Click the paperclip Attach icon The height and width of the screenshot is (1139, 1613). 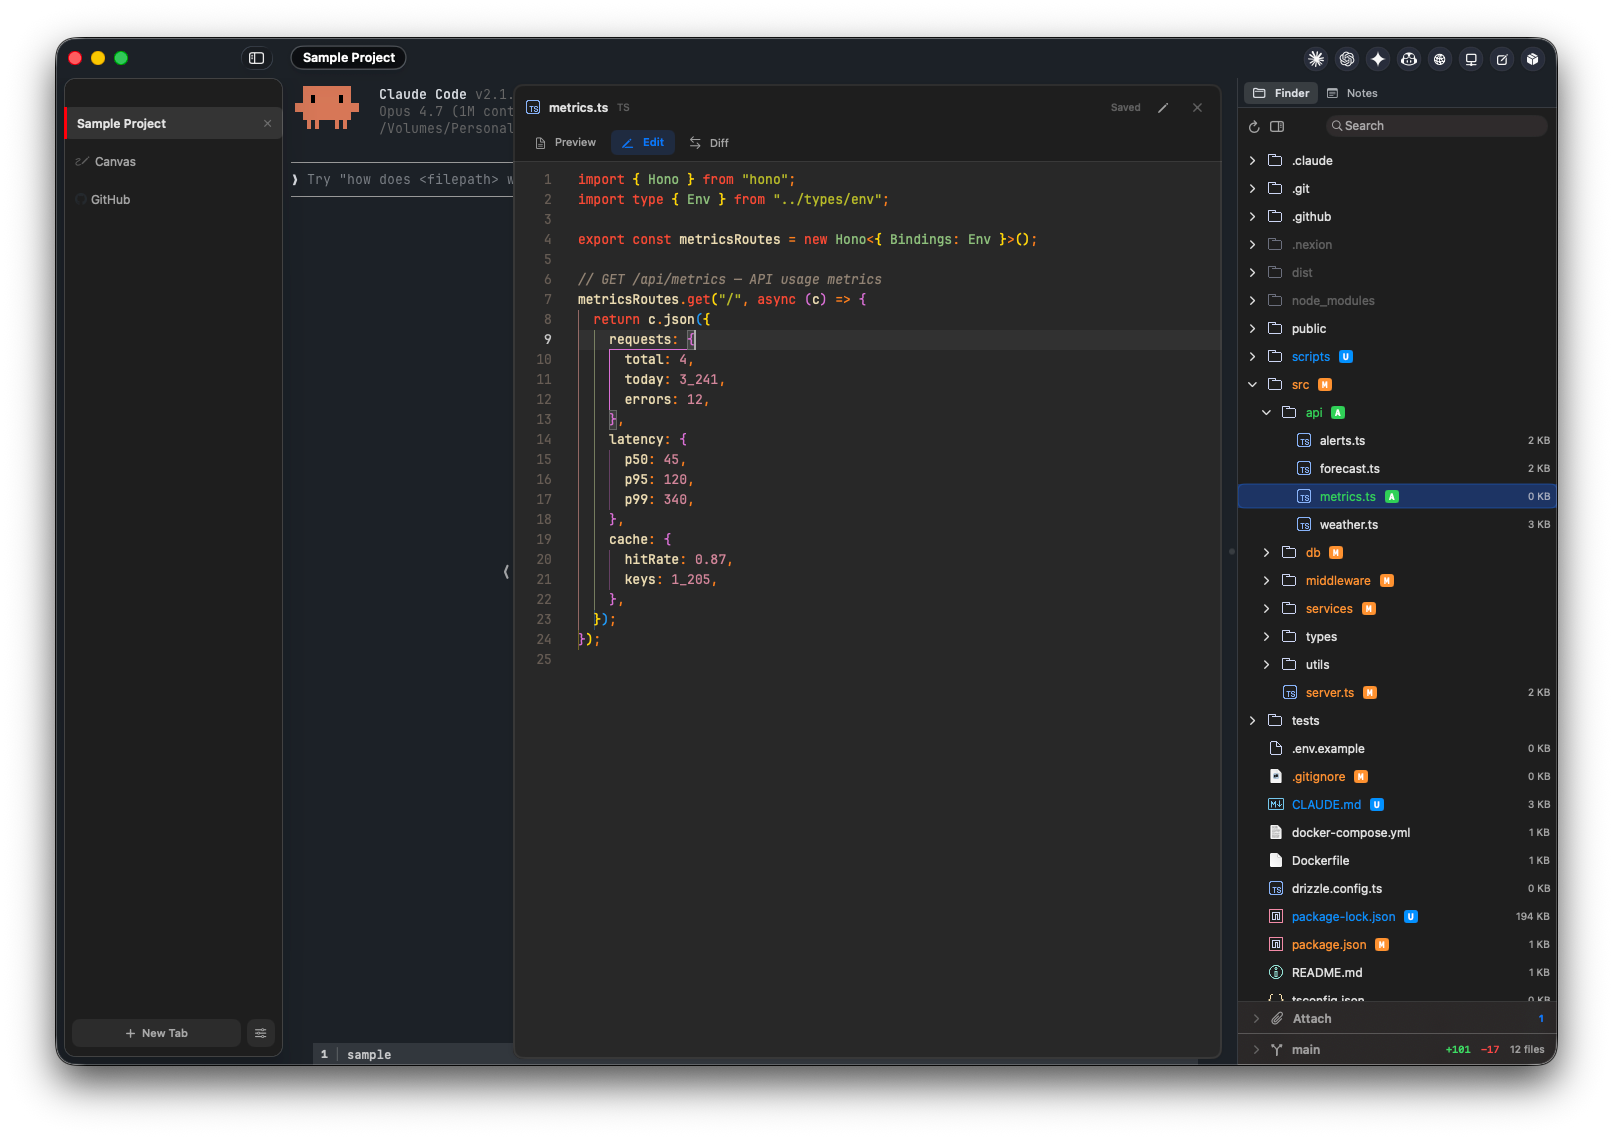[x=1277, y=1019]
